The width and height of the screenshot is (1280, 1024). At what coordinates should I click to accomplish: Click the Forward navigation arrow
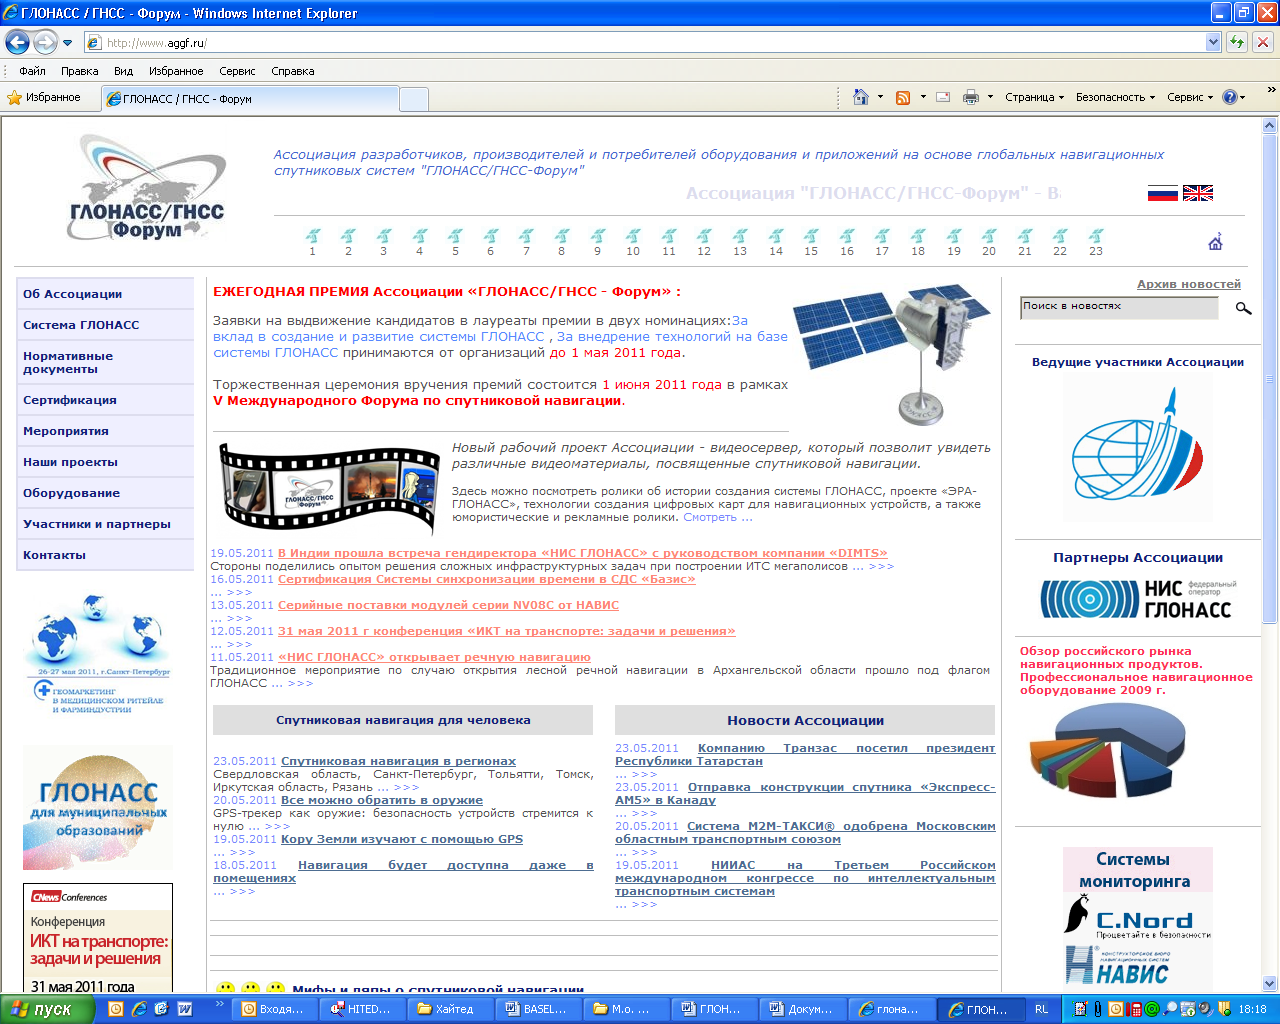(x=45, y=42)
